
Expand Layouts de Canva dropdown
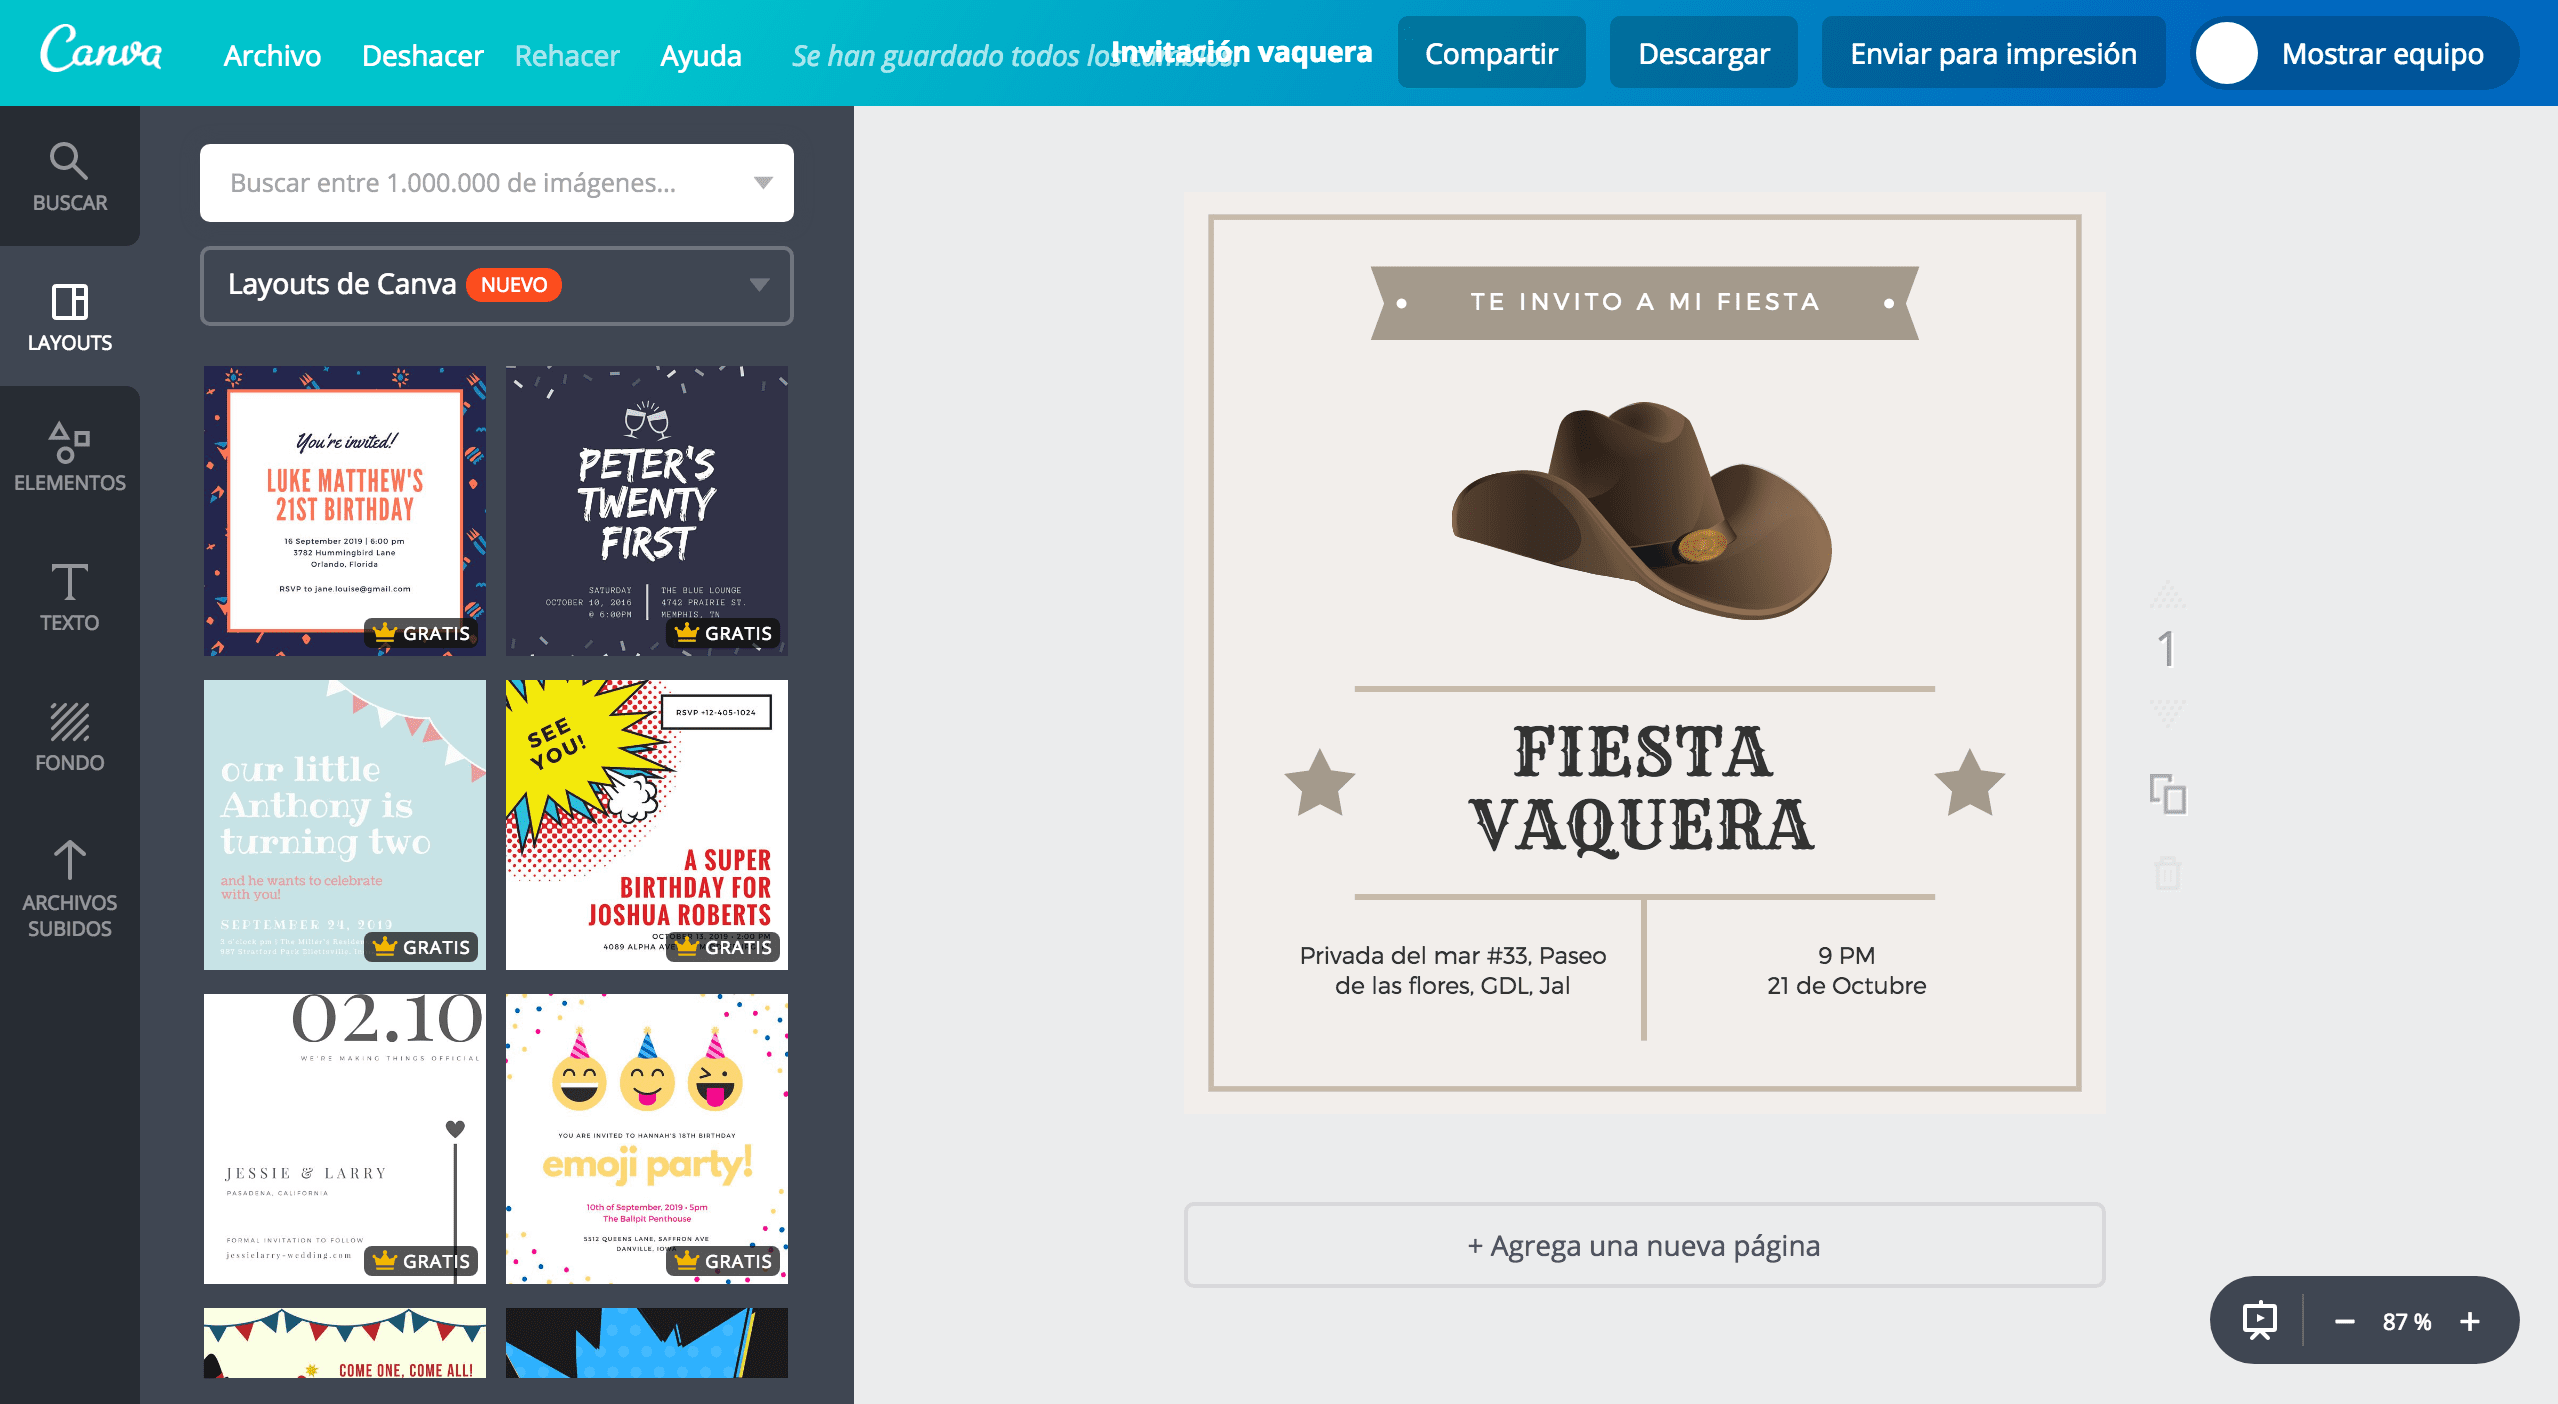pyautogui.click(x=497, y=285)
